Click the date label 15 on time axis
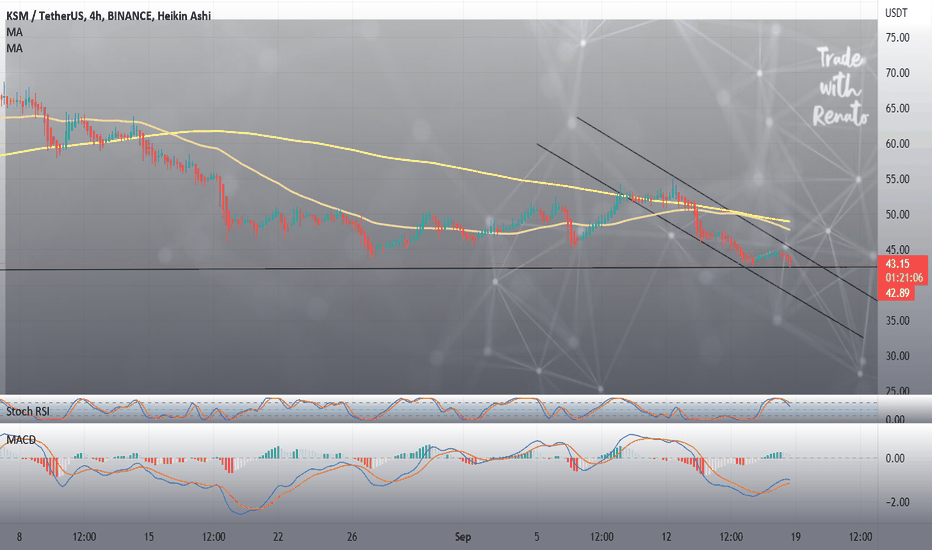Viewport: 932px width, 550px height. click(x=149, y=537)
